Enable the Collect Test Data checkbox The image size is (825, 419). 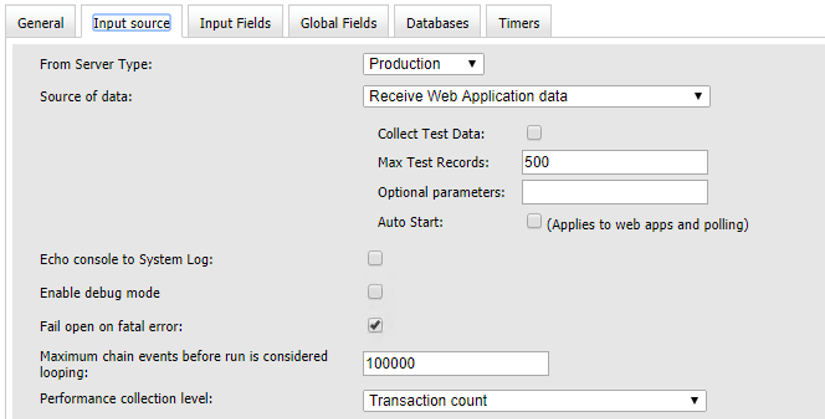(534, 132)
